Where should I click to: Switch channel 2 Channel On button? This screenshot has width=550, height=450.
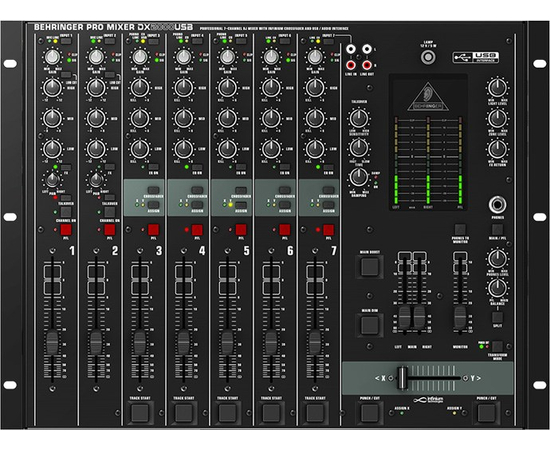109,212
